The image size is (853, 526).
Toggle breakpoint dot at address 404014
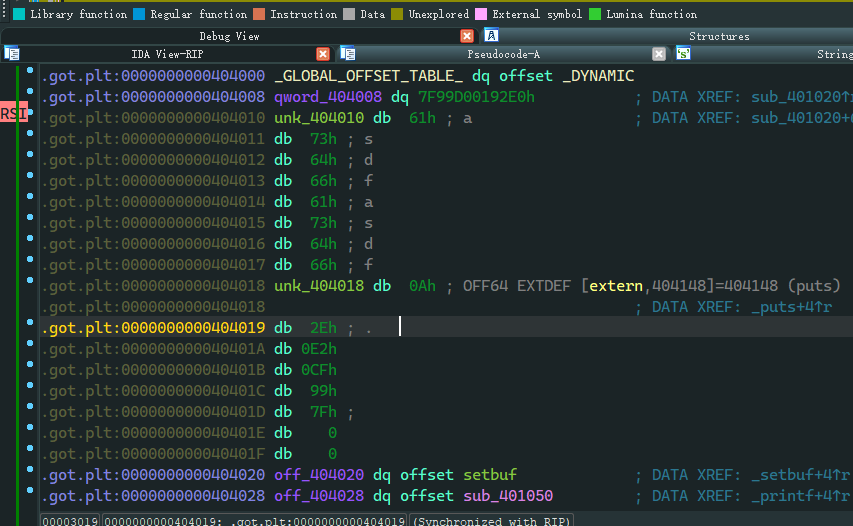pos(33,202)
